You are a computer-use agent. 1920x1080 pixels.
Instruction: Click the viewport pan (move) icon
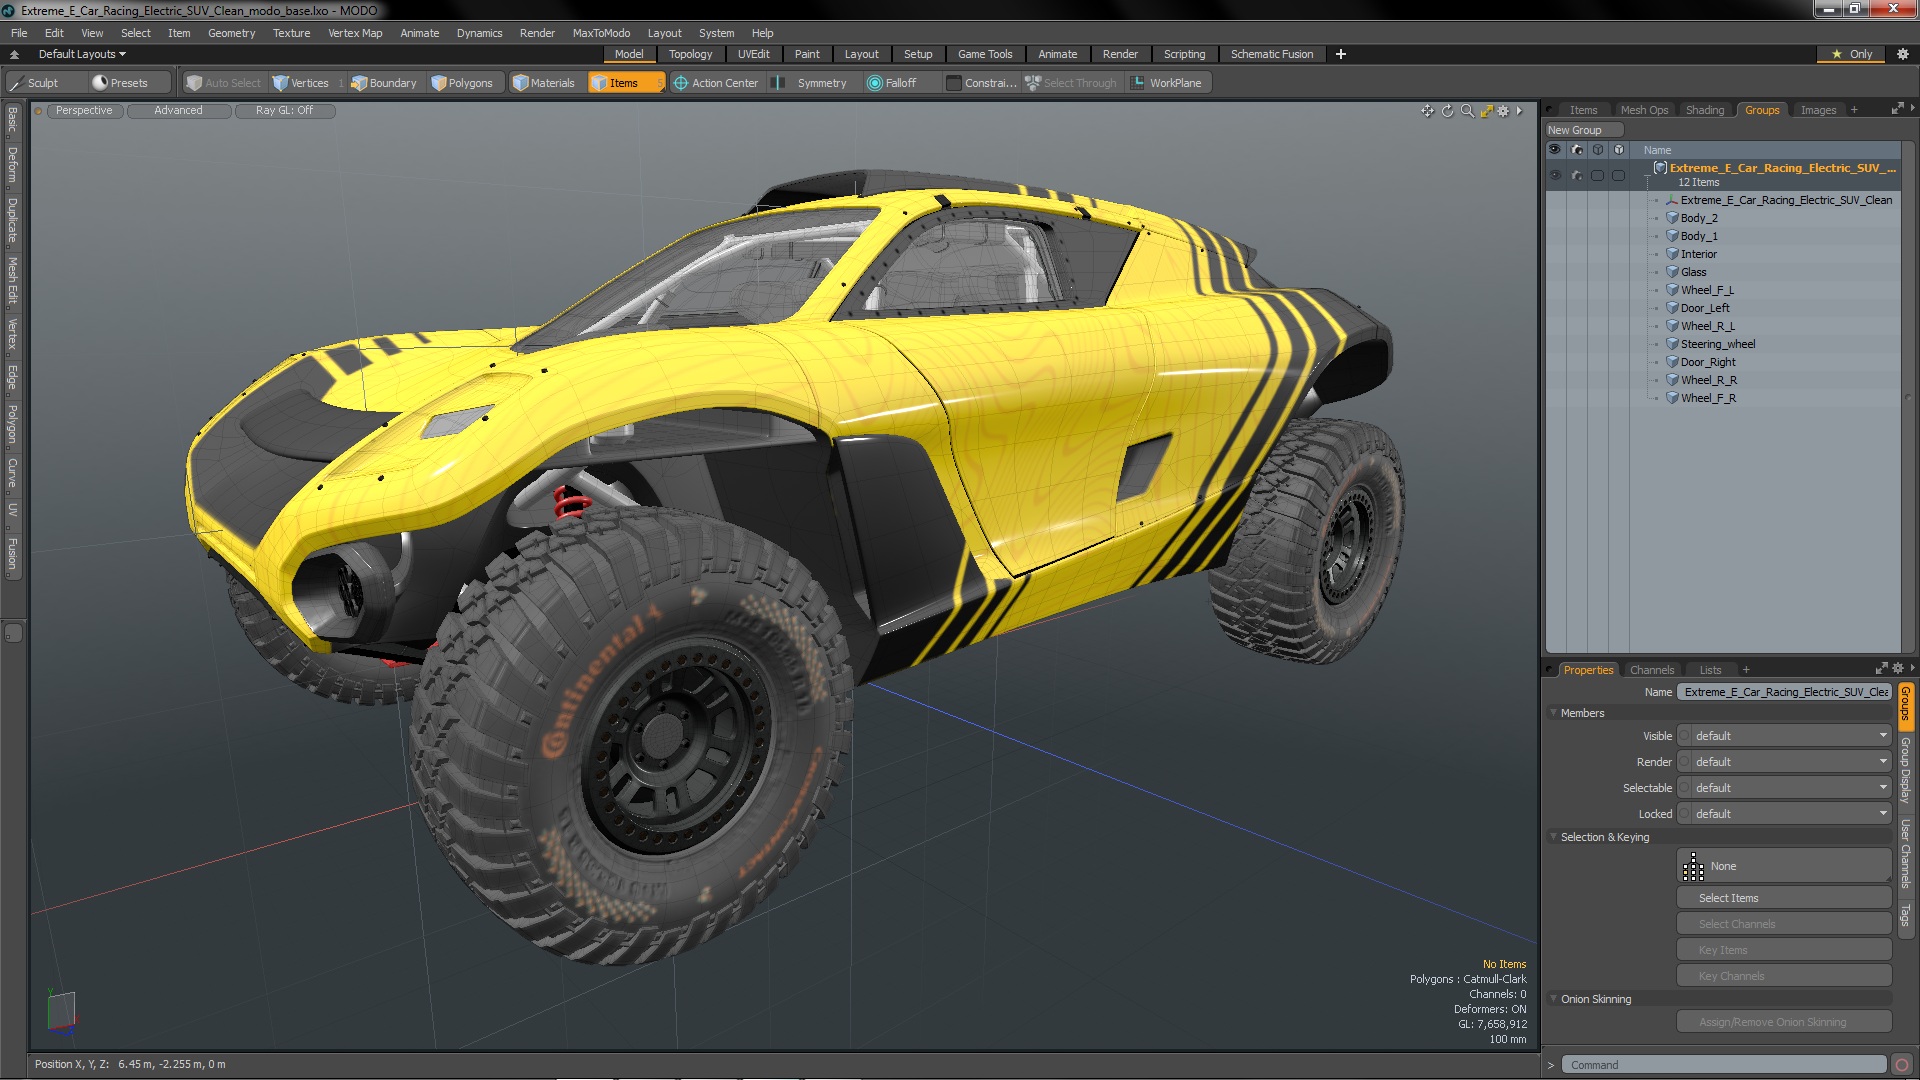(x=1427, y=111)
